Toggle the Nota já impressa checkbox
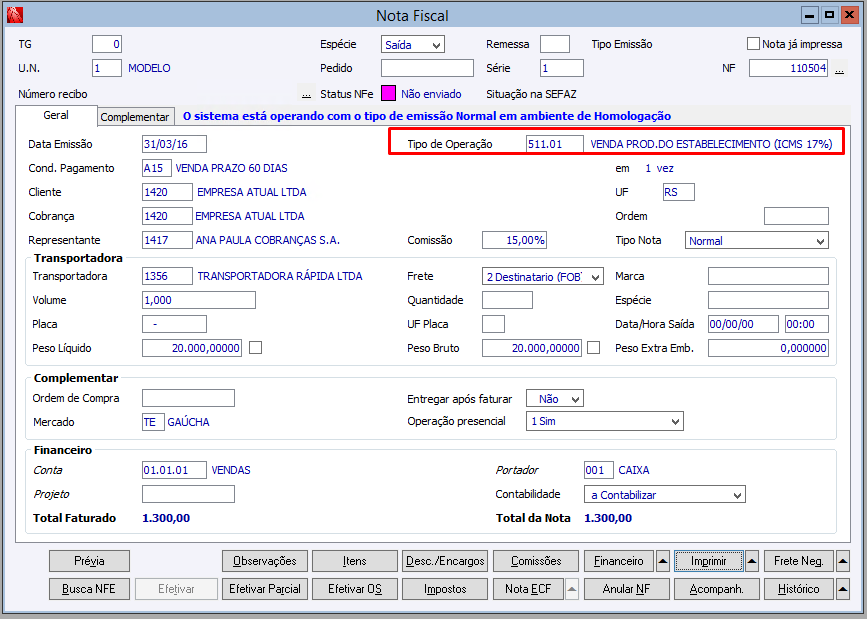The height and width of the screenshot is (619, 867). pyautogui.click(x=753, y=44)
